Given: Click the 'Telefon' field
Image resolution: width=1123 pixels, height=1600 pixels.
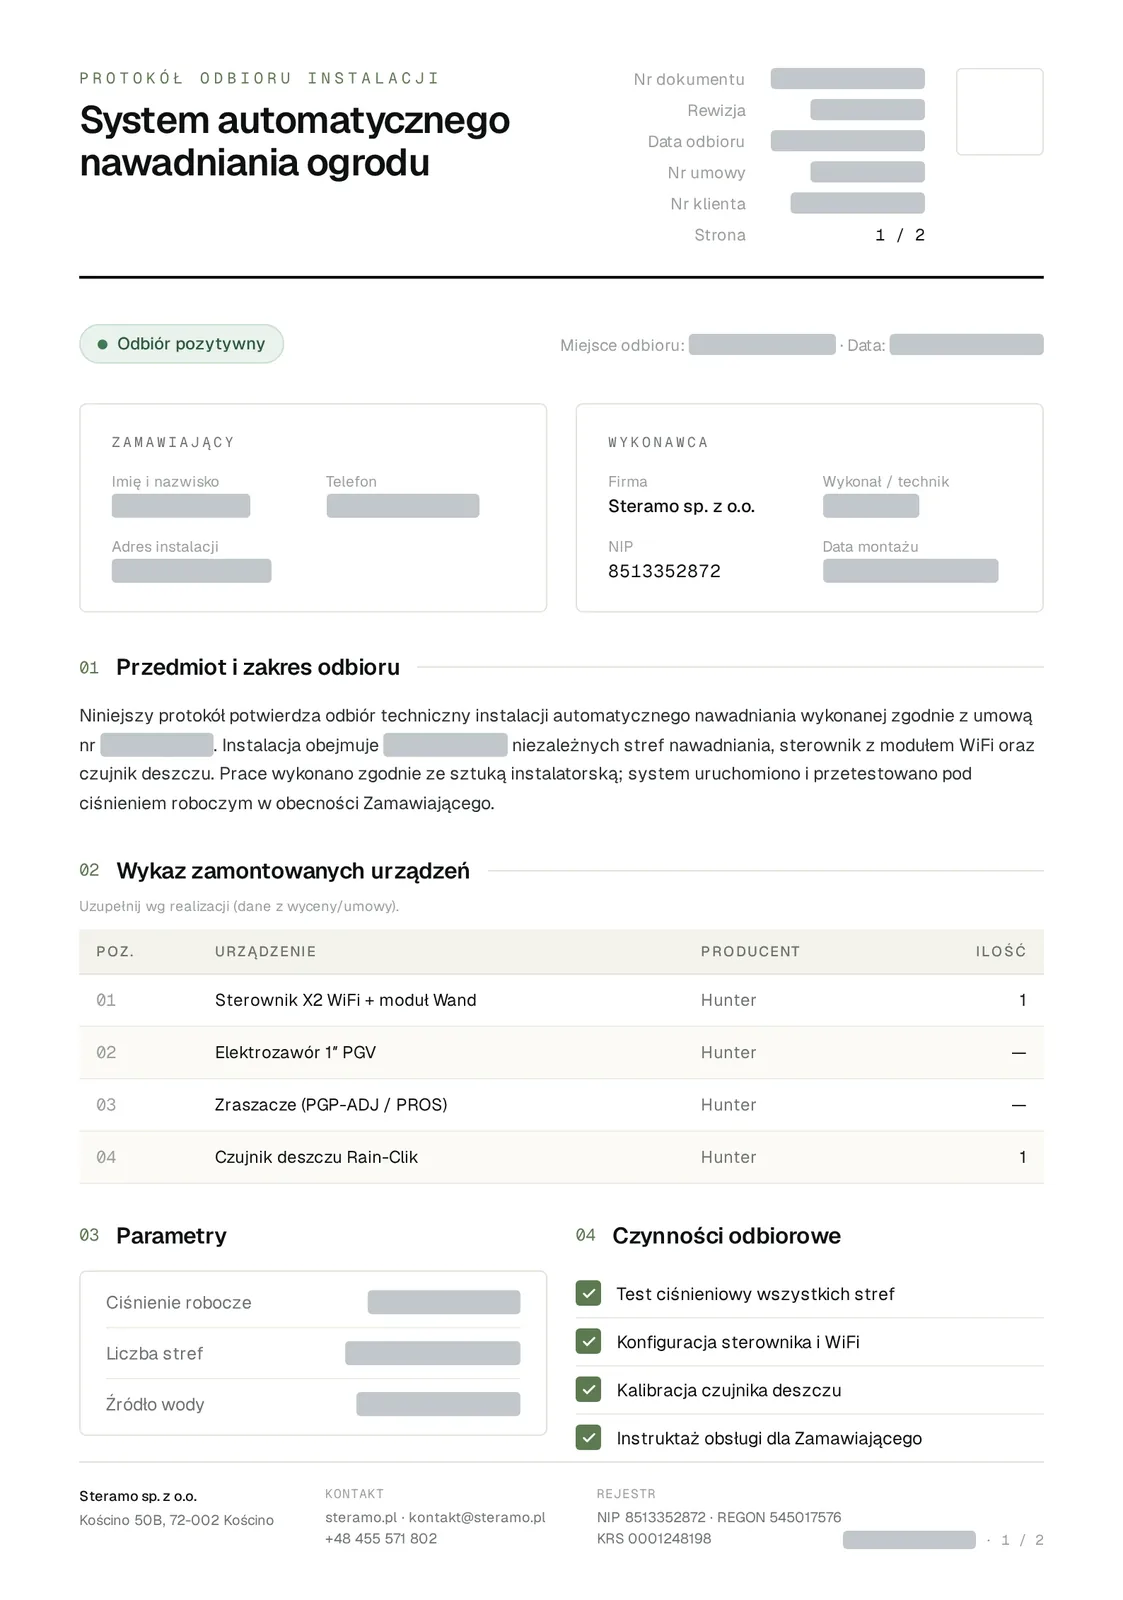Looking at the screenshot, I should tap(403, 506).
